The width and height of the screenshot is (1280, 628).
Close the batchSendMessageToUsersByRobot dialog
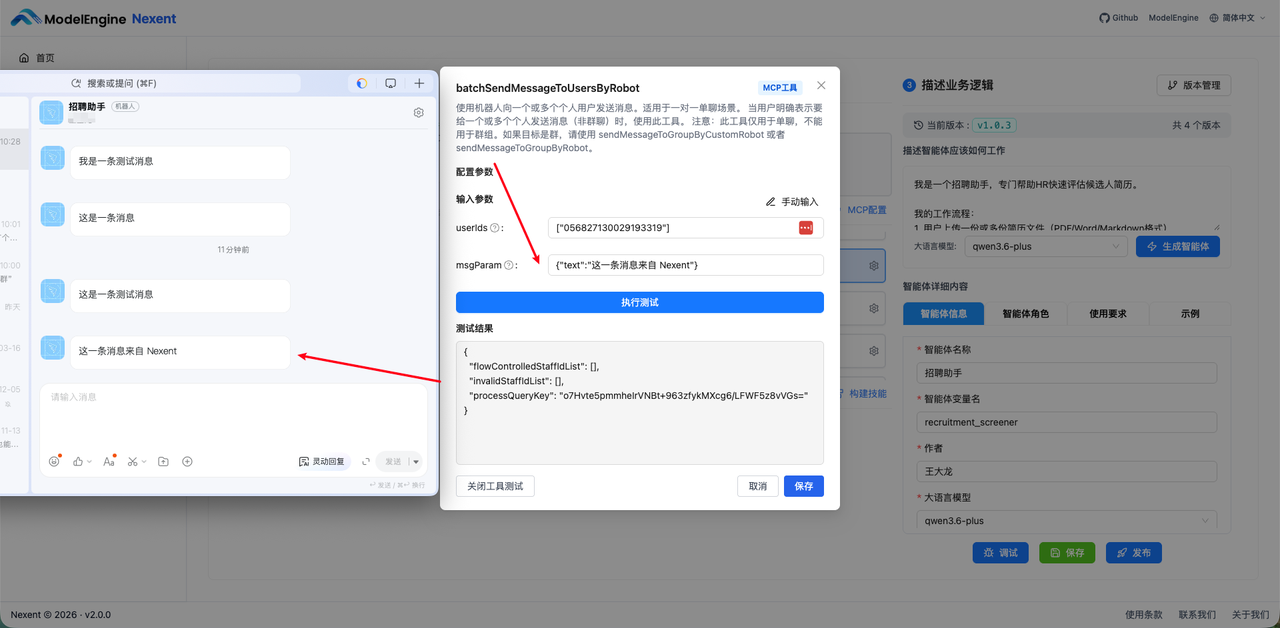821,86
